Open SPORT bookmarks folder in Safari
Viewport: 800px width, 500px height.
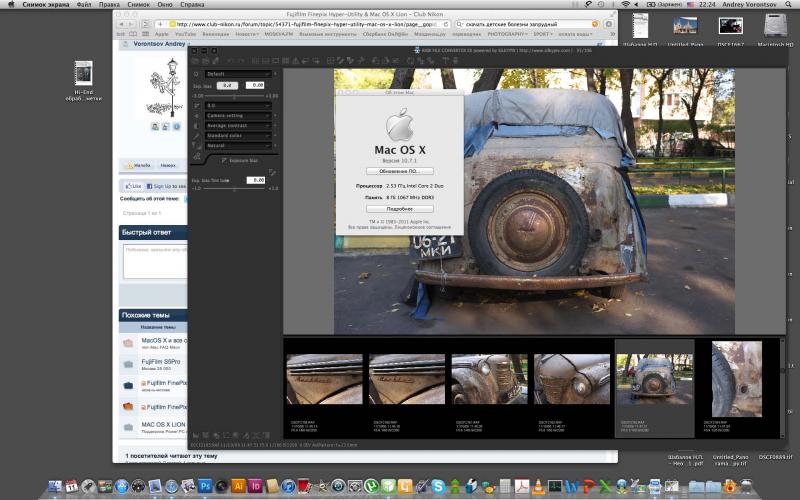coord(543,34)
